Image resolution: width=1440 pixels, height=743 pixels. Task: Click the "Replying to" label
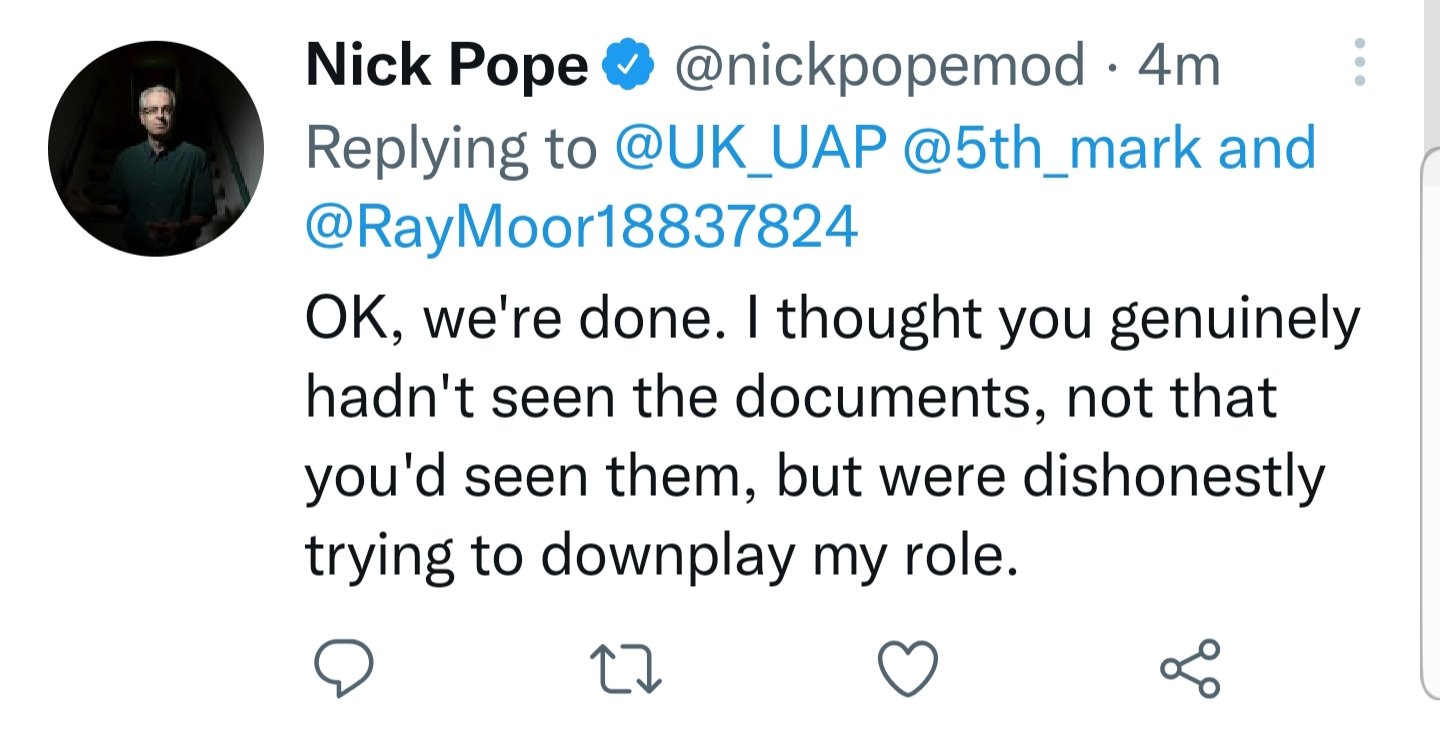450,149
